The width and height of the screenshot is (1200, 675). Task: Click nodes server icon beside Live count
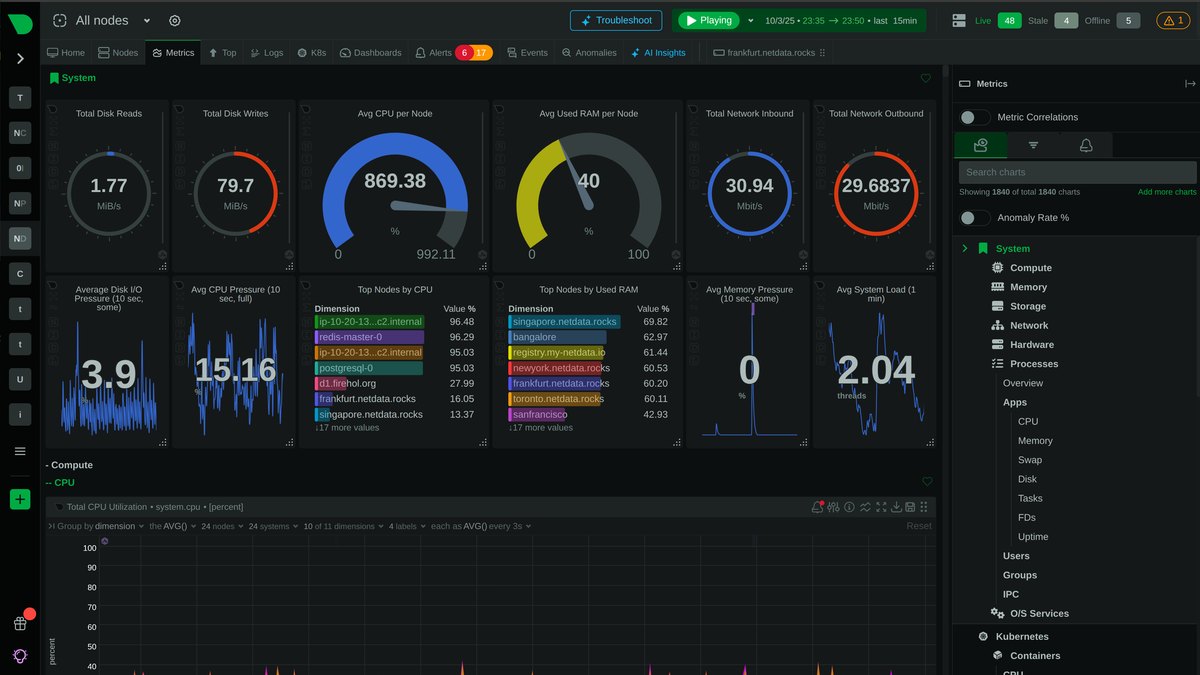(x=959, y=20)
